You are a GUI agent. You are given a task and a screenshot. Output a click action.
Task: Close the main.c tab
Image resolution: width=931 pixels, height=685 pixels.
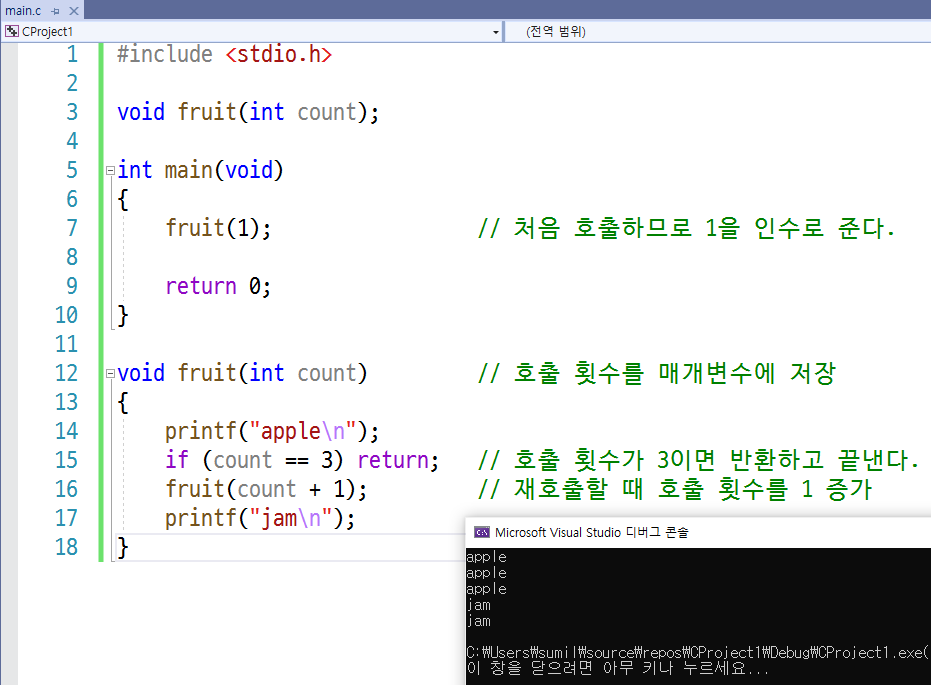pyautogui.click(x=74, y=11)
